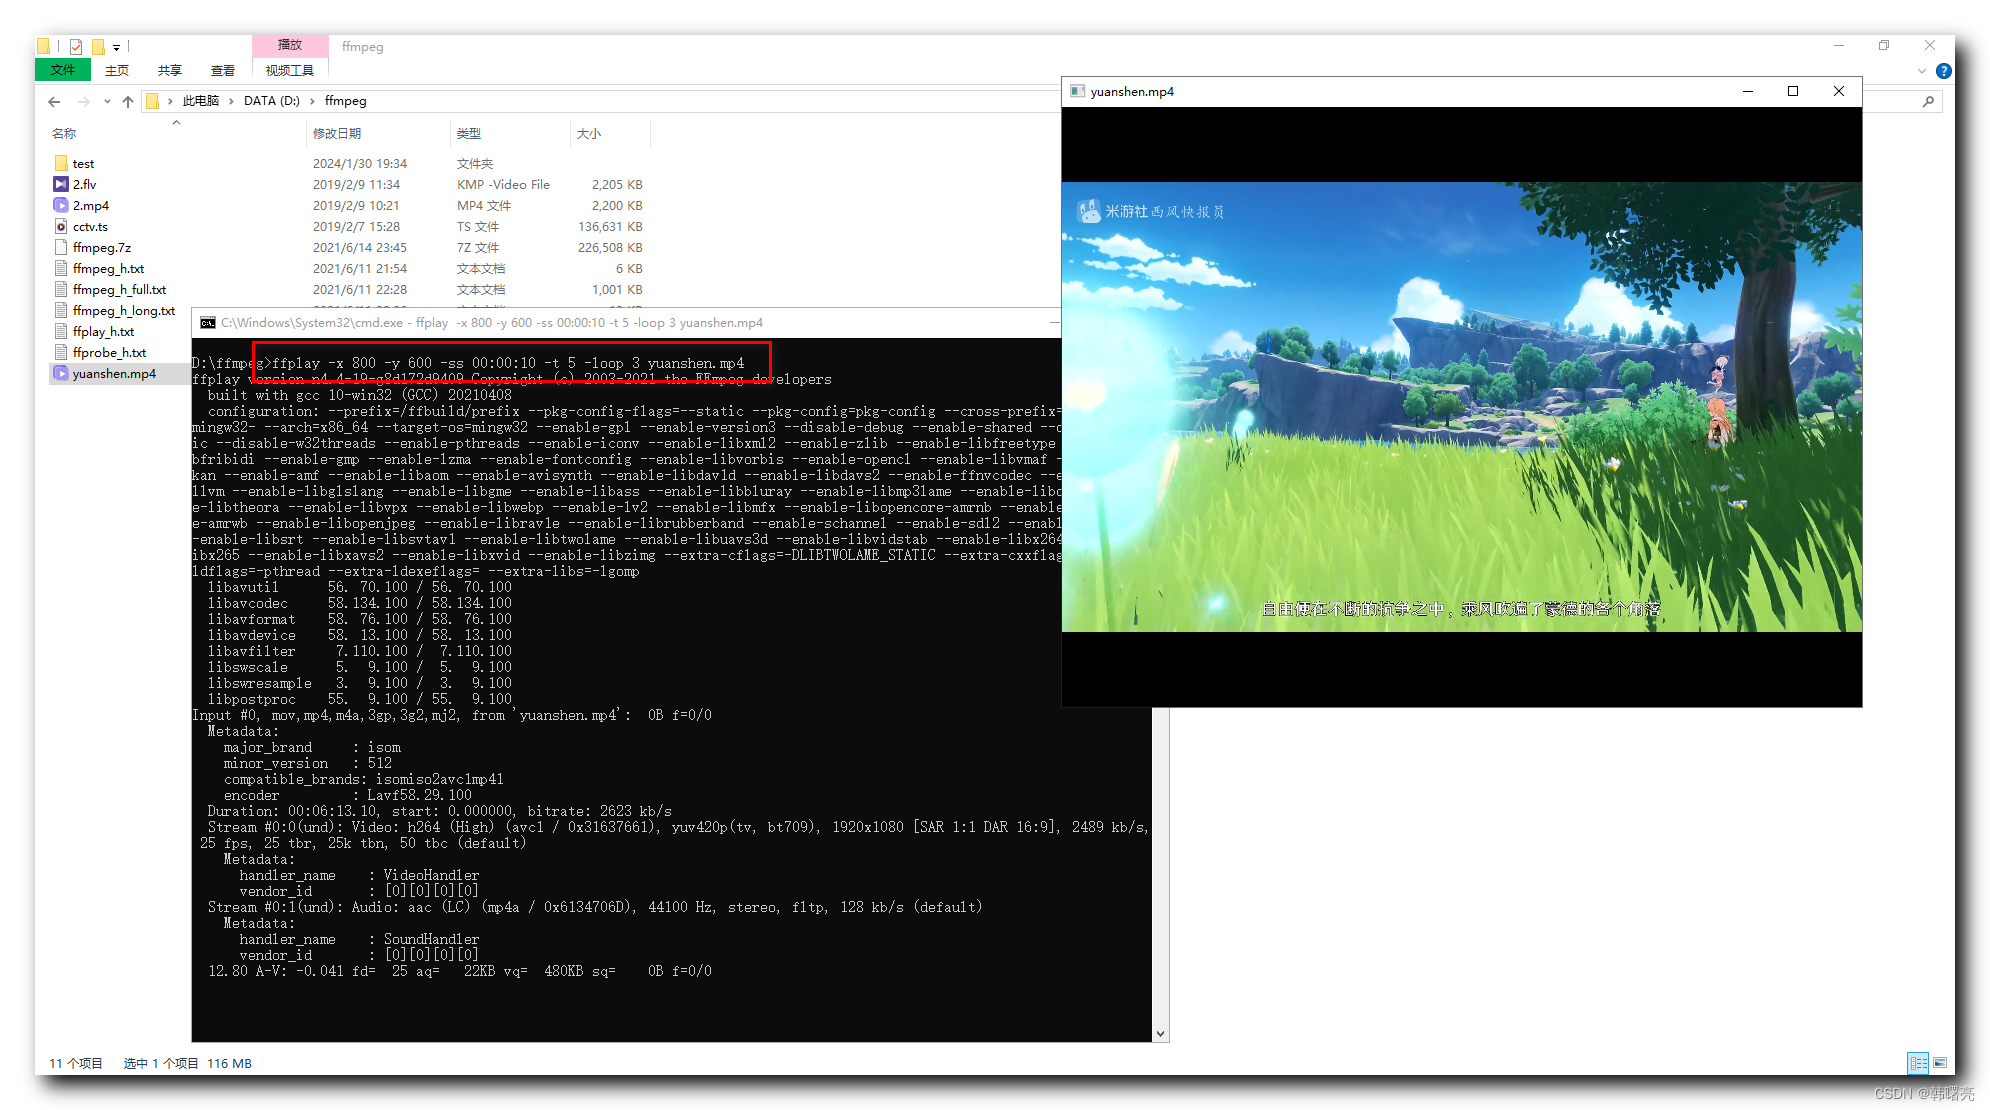Click the 2019/2/9 11:34 date of 2.flv
1990x1110 pixels.
(356, 184)
